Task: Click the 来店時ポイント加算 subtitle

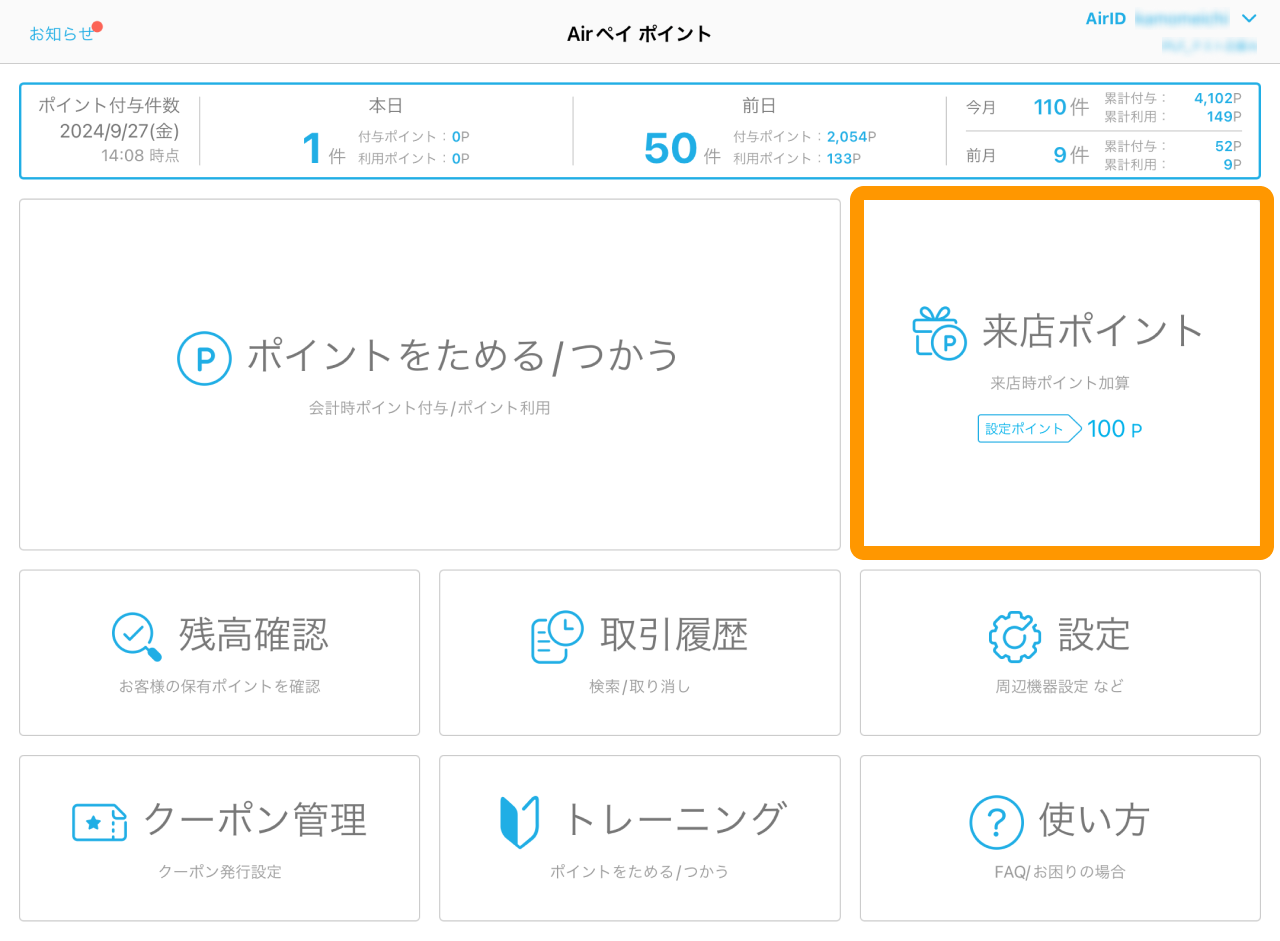Action: (1060, 383)
